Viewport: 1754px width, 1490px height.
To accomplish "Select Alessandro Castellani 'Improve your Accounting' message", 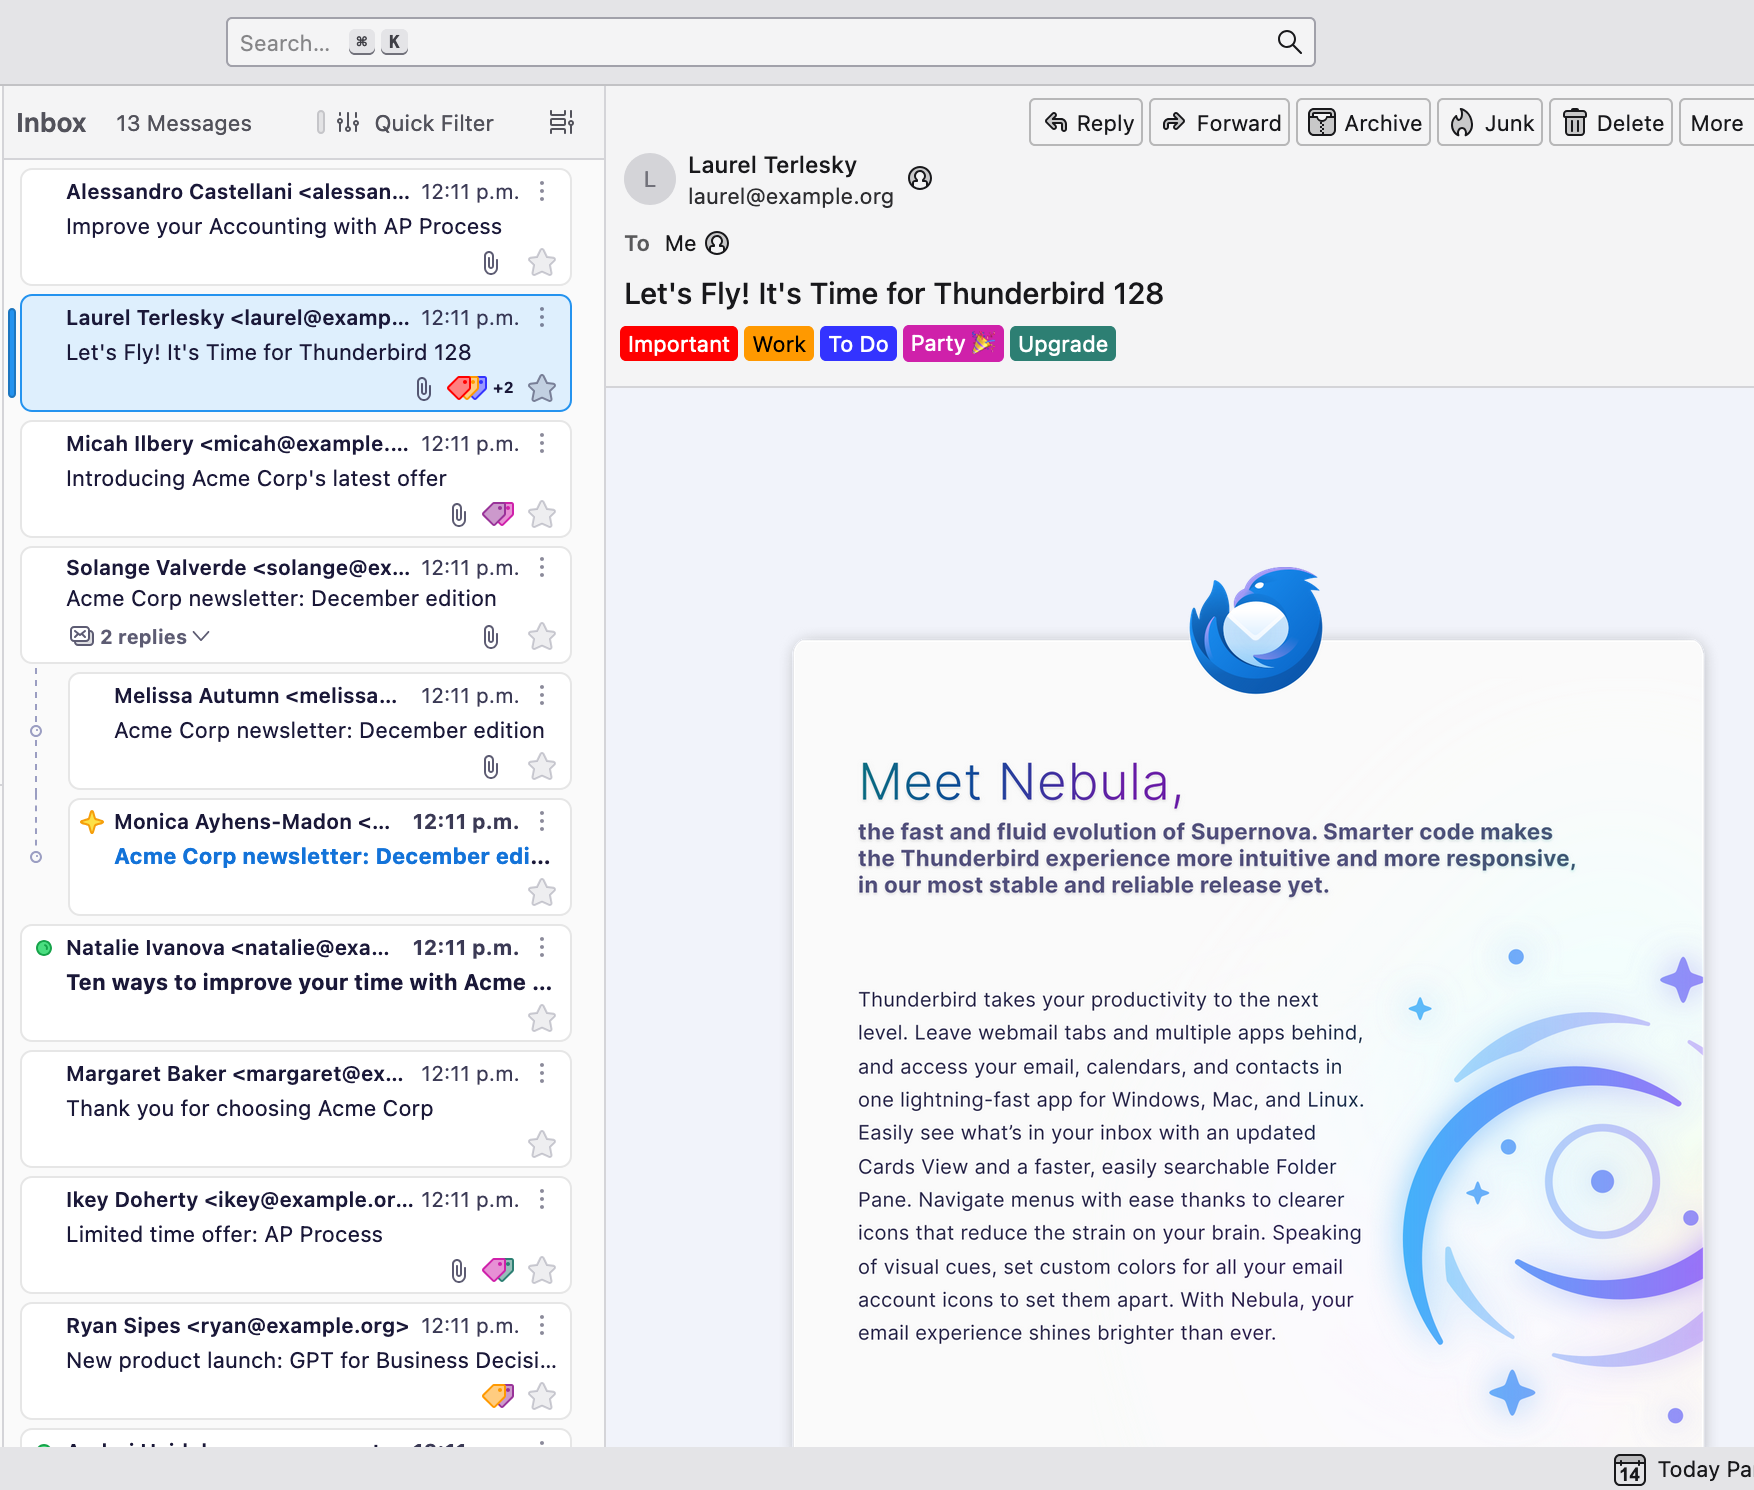I will point(296,226).
